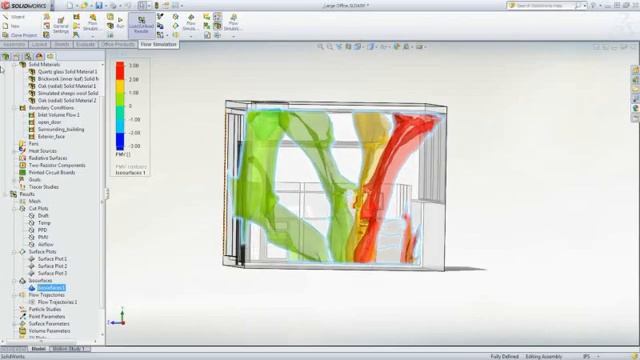Click the Zoom to Fit icon in view toolbar
Viewport: 640px width, 360px height.
coord(320,47)
